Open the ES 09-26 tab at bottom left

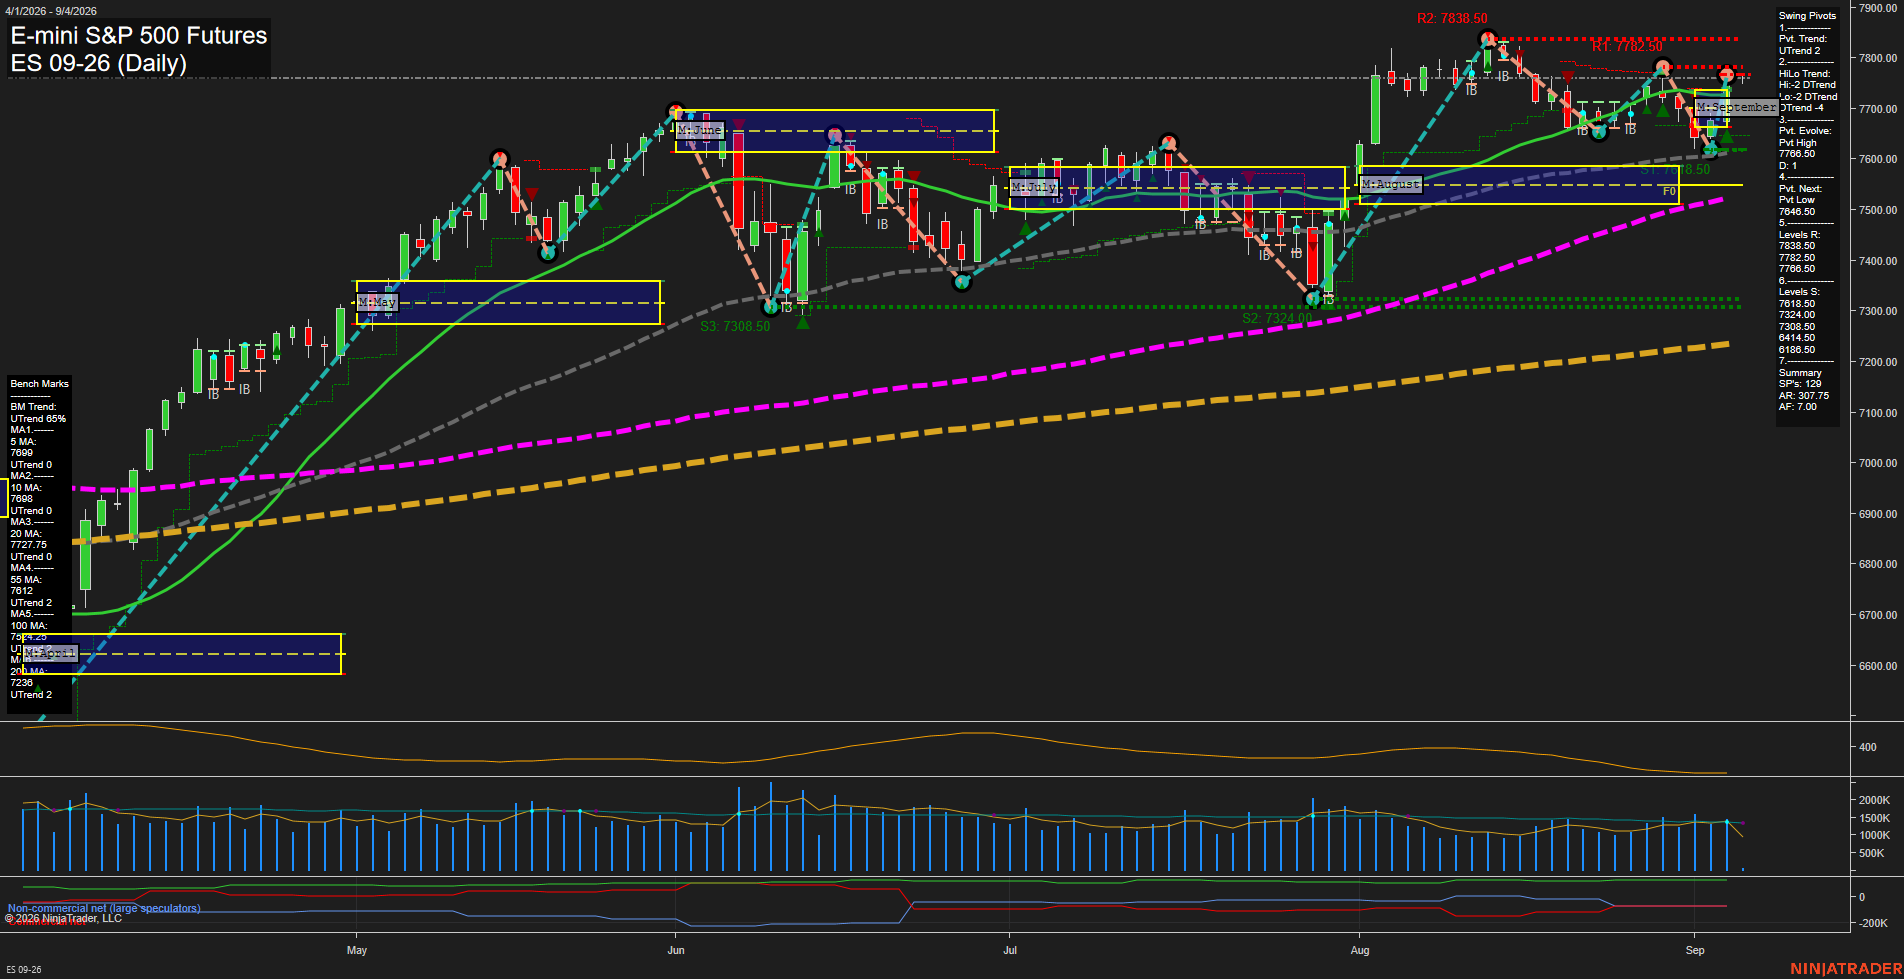tap(24, 969)
